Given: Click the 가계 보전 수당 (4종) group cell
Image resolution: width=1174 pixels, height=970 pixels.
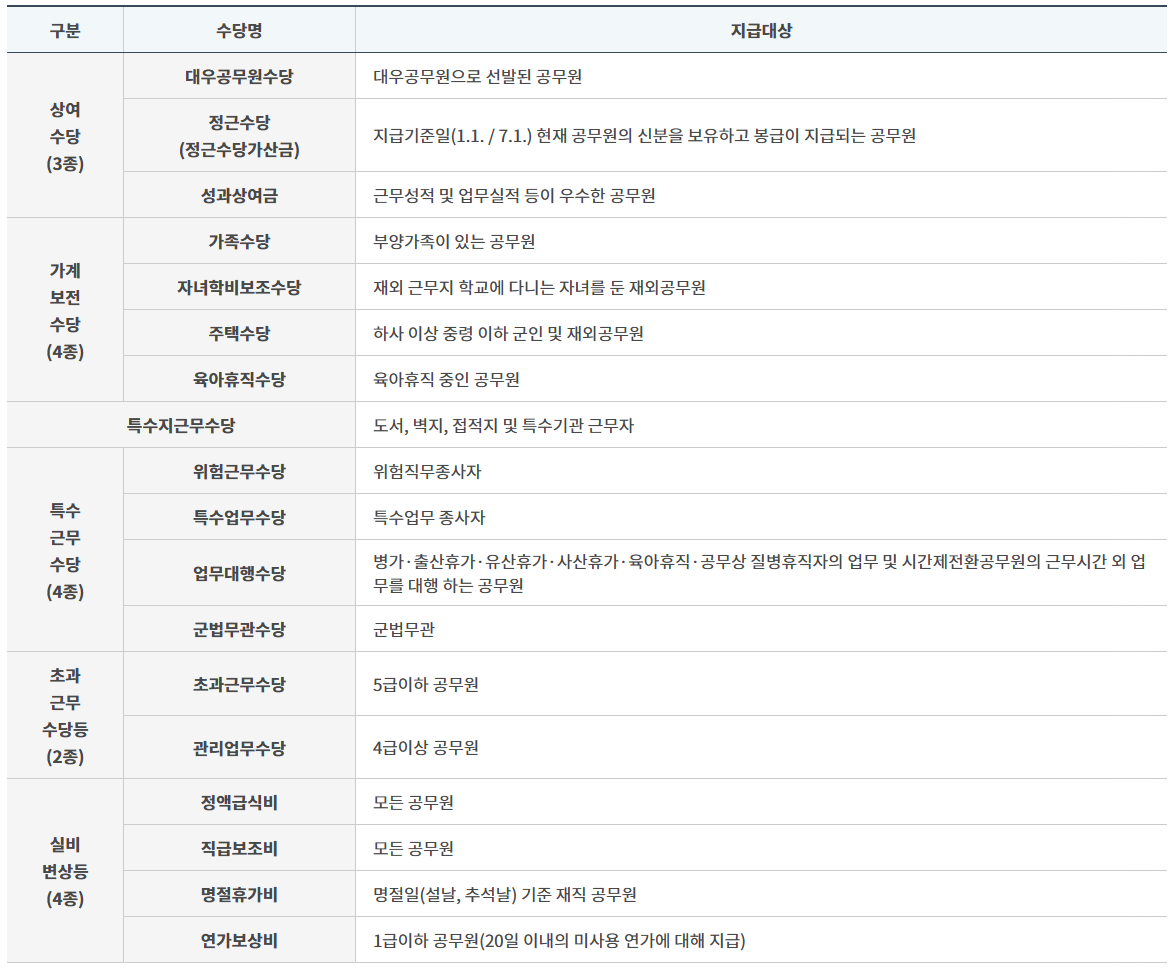Looking at the screenshot, I should pos(62,310).
